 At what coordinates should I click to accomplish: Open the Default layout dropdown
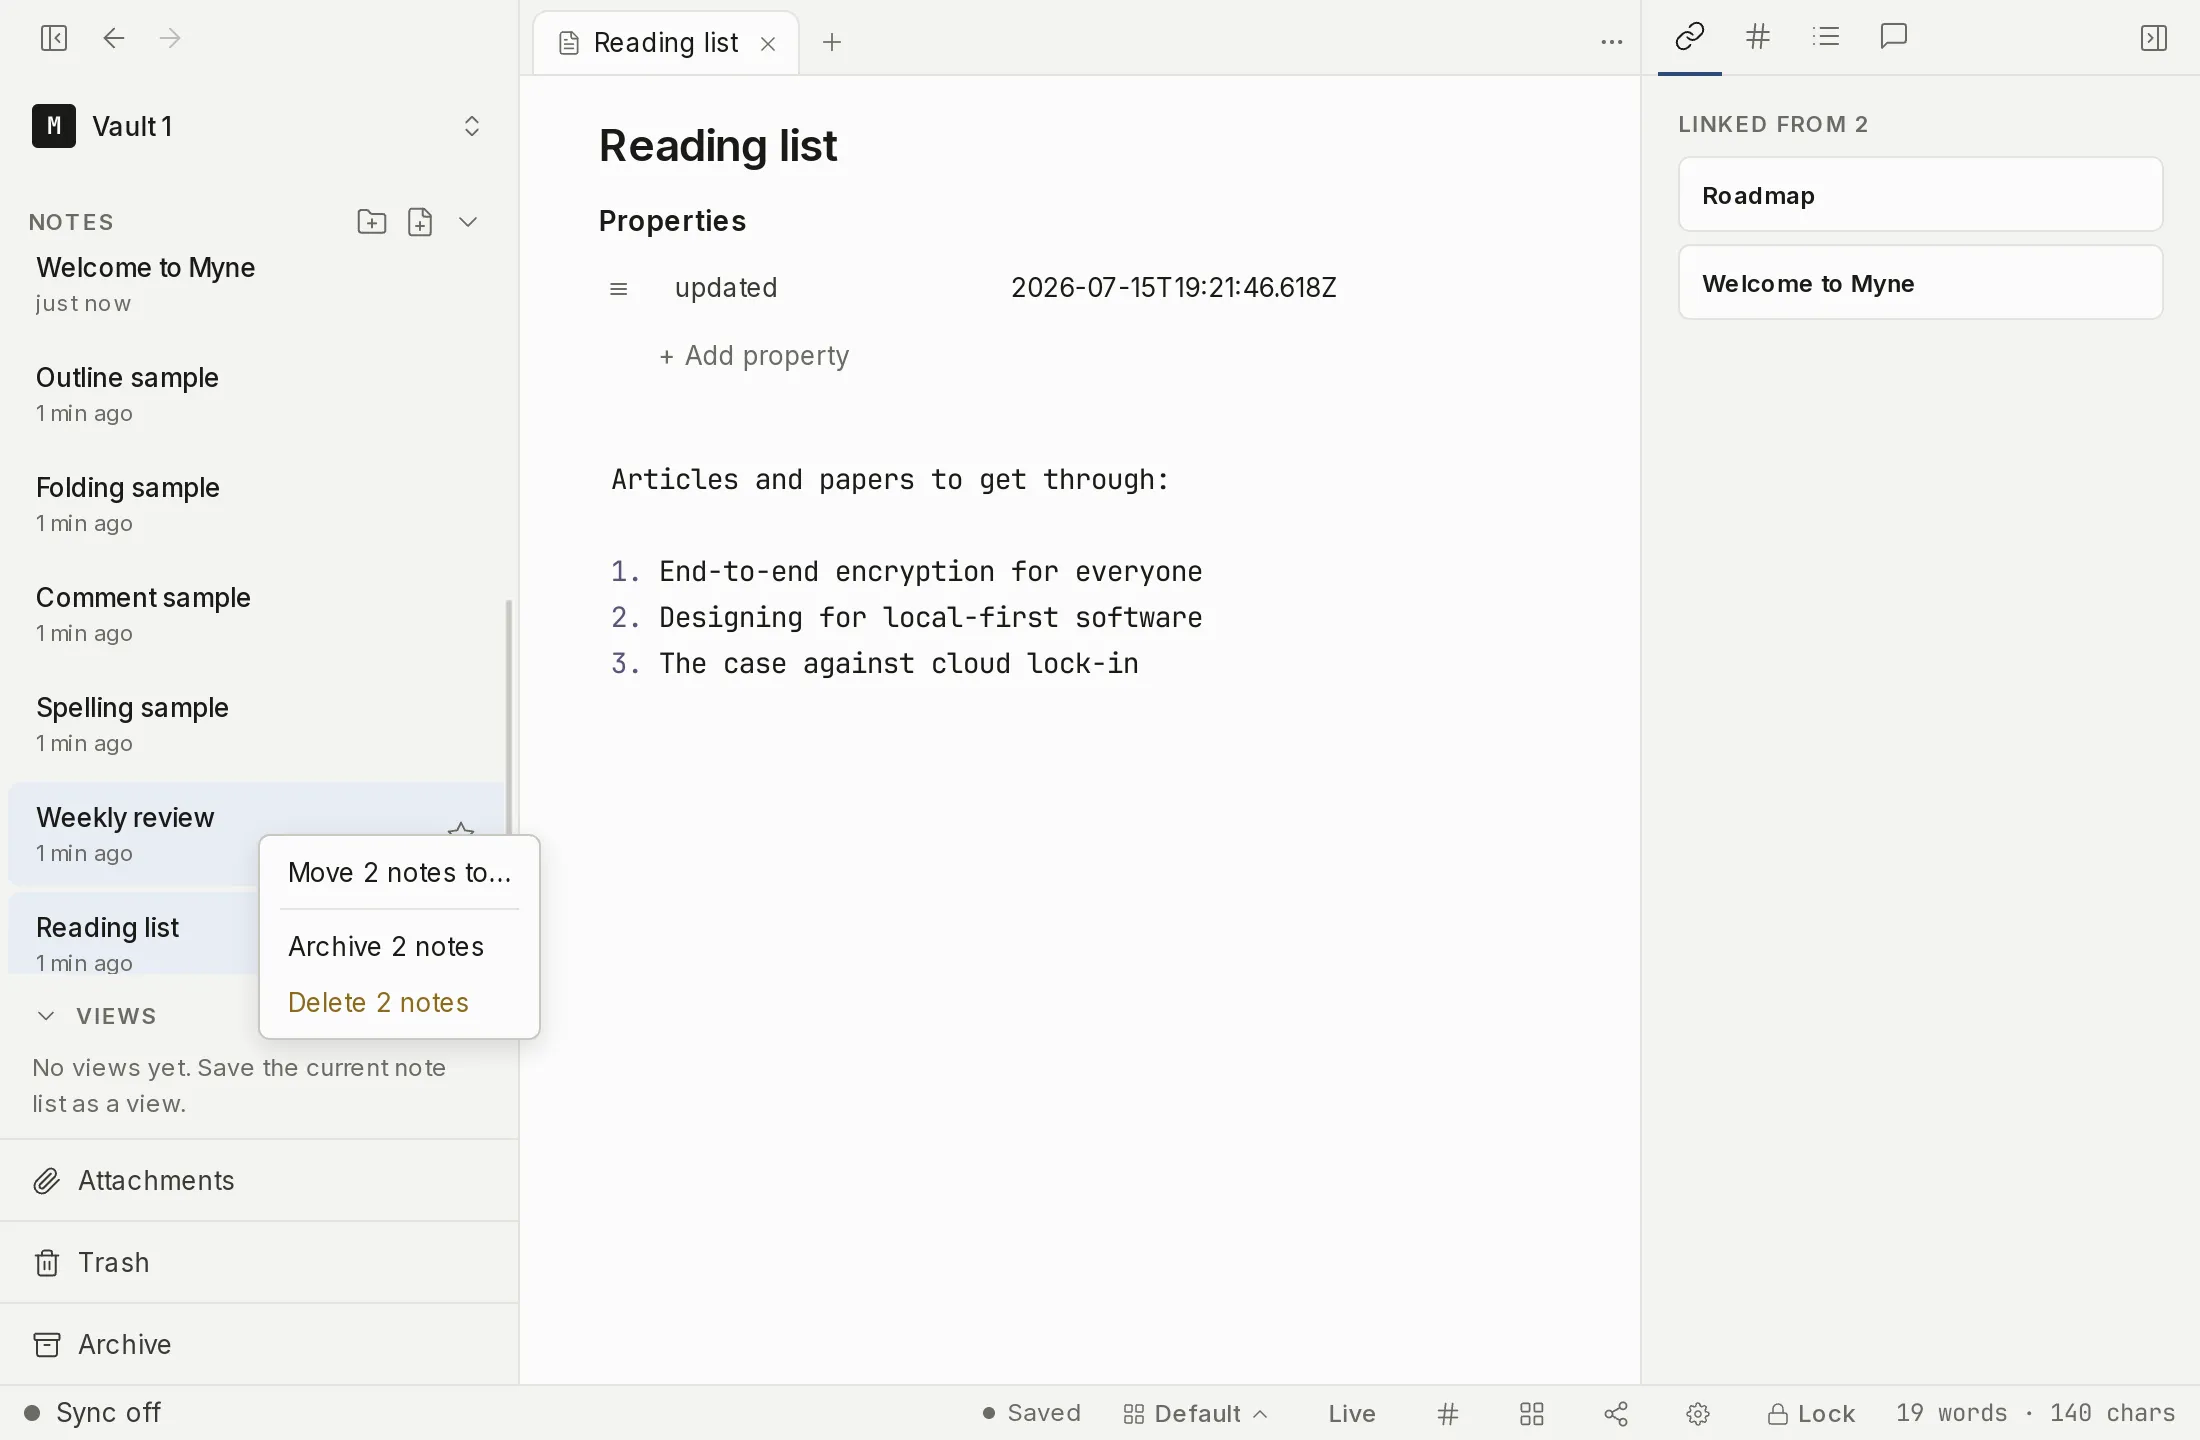point(1196,1414)
